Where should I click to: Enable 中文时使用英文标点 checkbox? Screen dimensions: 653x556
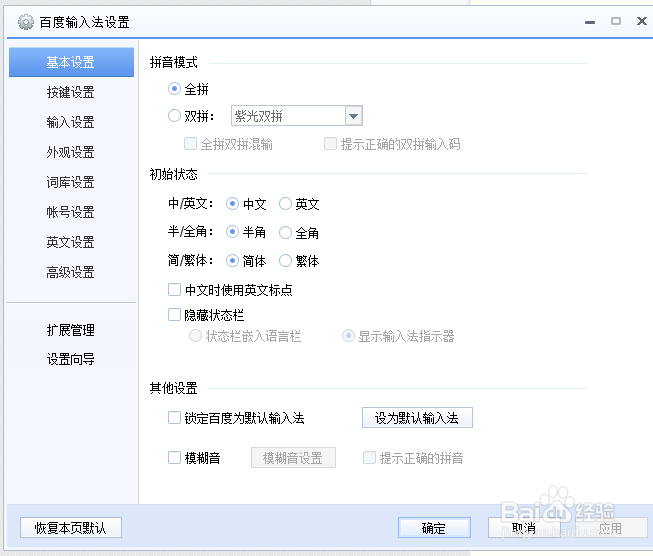click(x=174, y=289)
